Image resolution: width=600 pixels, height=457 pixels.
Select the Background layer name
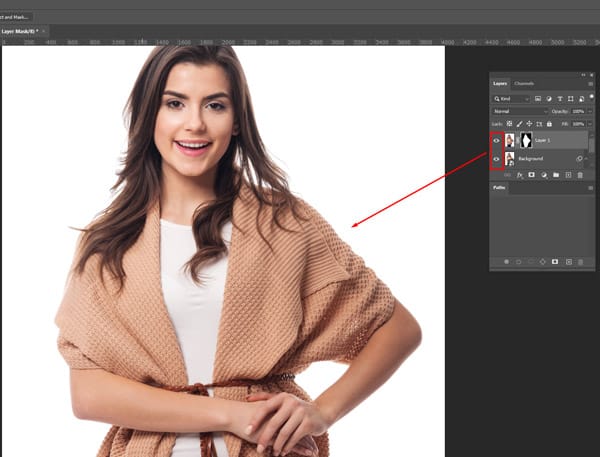tap(531, 159)
